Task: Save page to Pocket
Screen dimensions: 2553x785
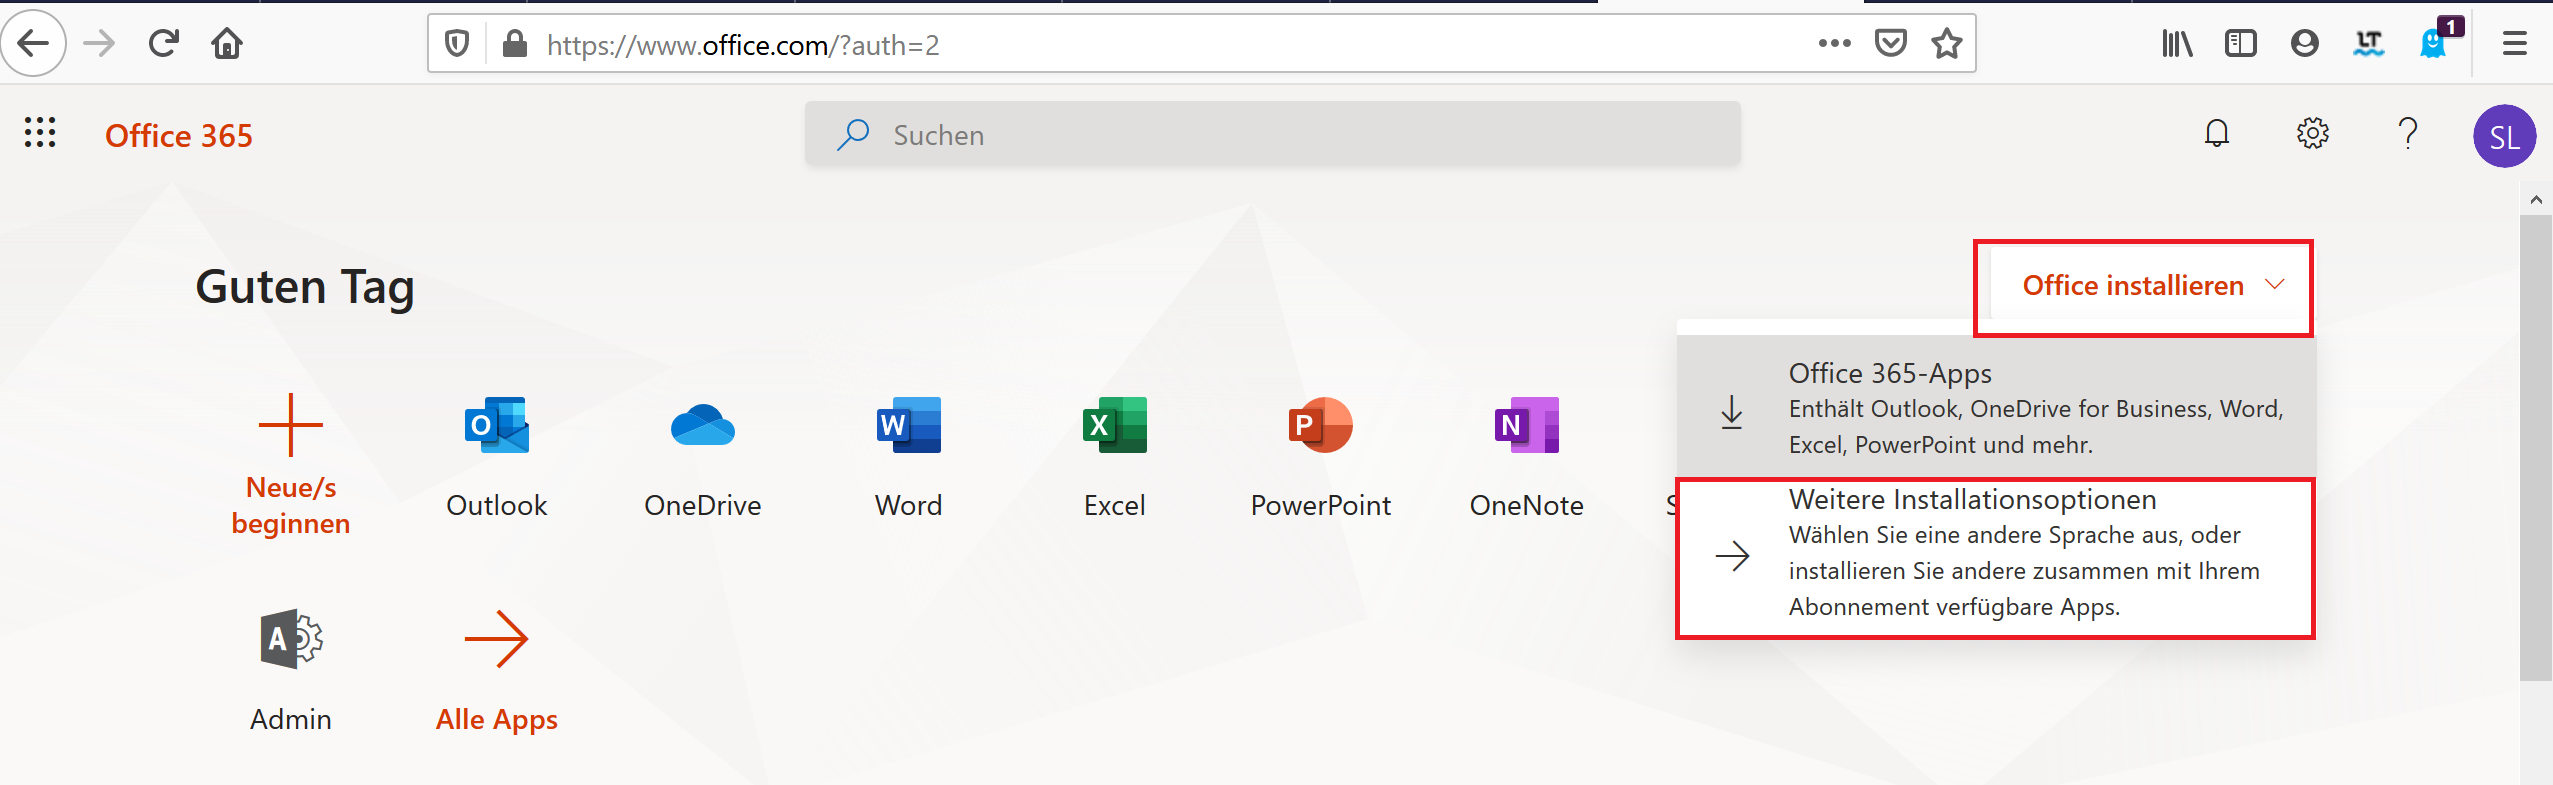Action: (1890, 43)
